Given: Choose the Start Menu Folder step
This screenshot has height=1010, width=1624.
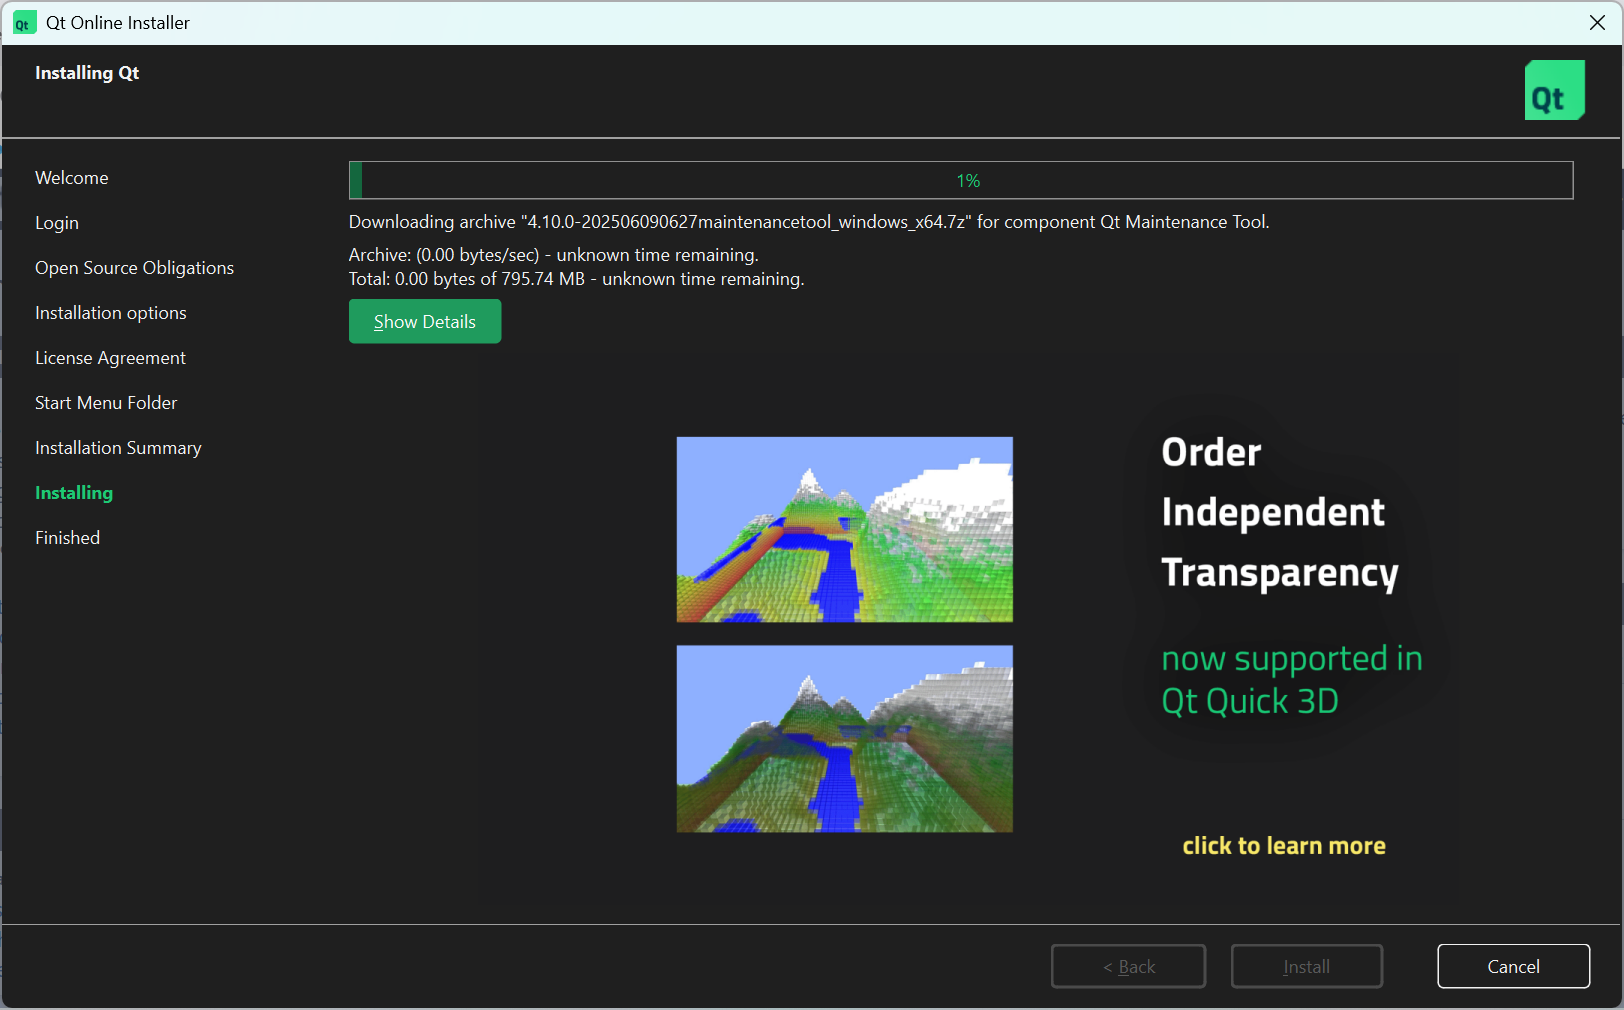Looking at the screenshot, I should [106, 403].
